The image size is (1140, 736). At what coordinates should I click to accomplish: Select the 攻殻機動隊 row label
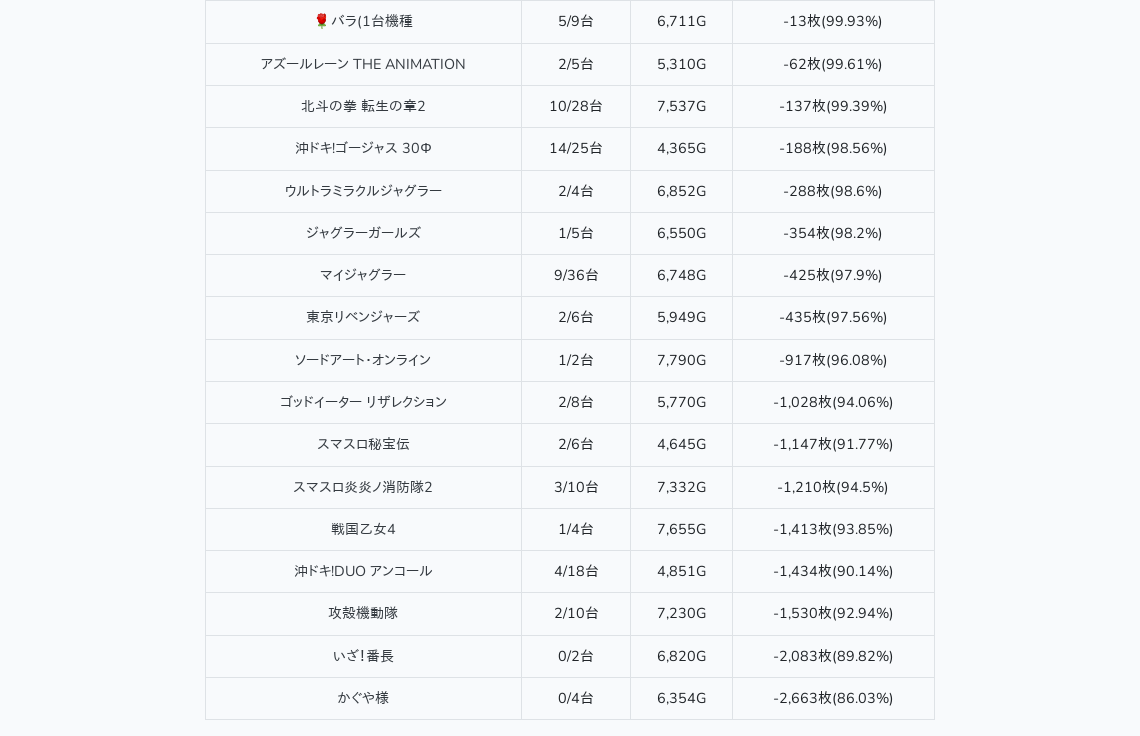pos(363,613)
